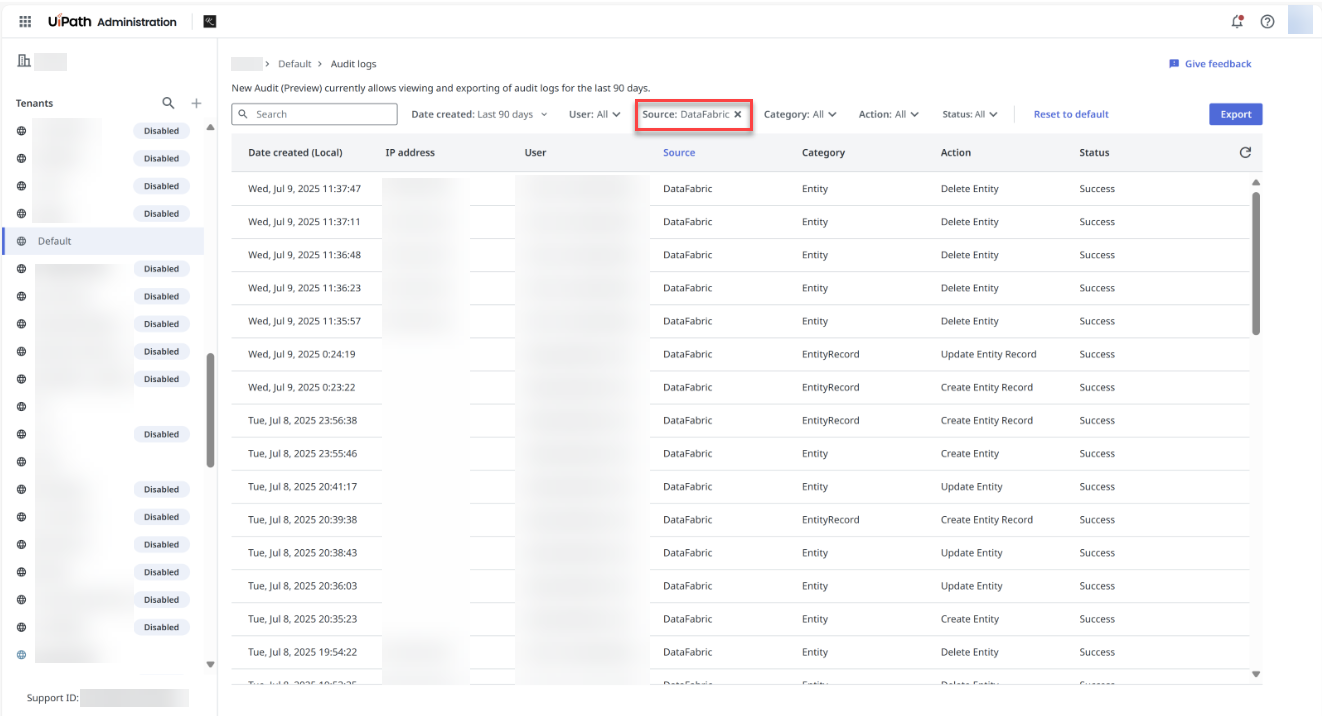Sort by Date created (Local) column
Image resolution: width=1322 pixels, height=716 pixels.
coord(295,153)
